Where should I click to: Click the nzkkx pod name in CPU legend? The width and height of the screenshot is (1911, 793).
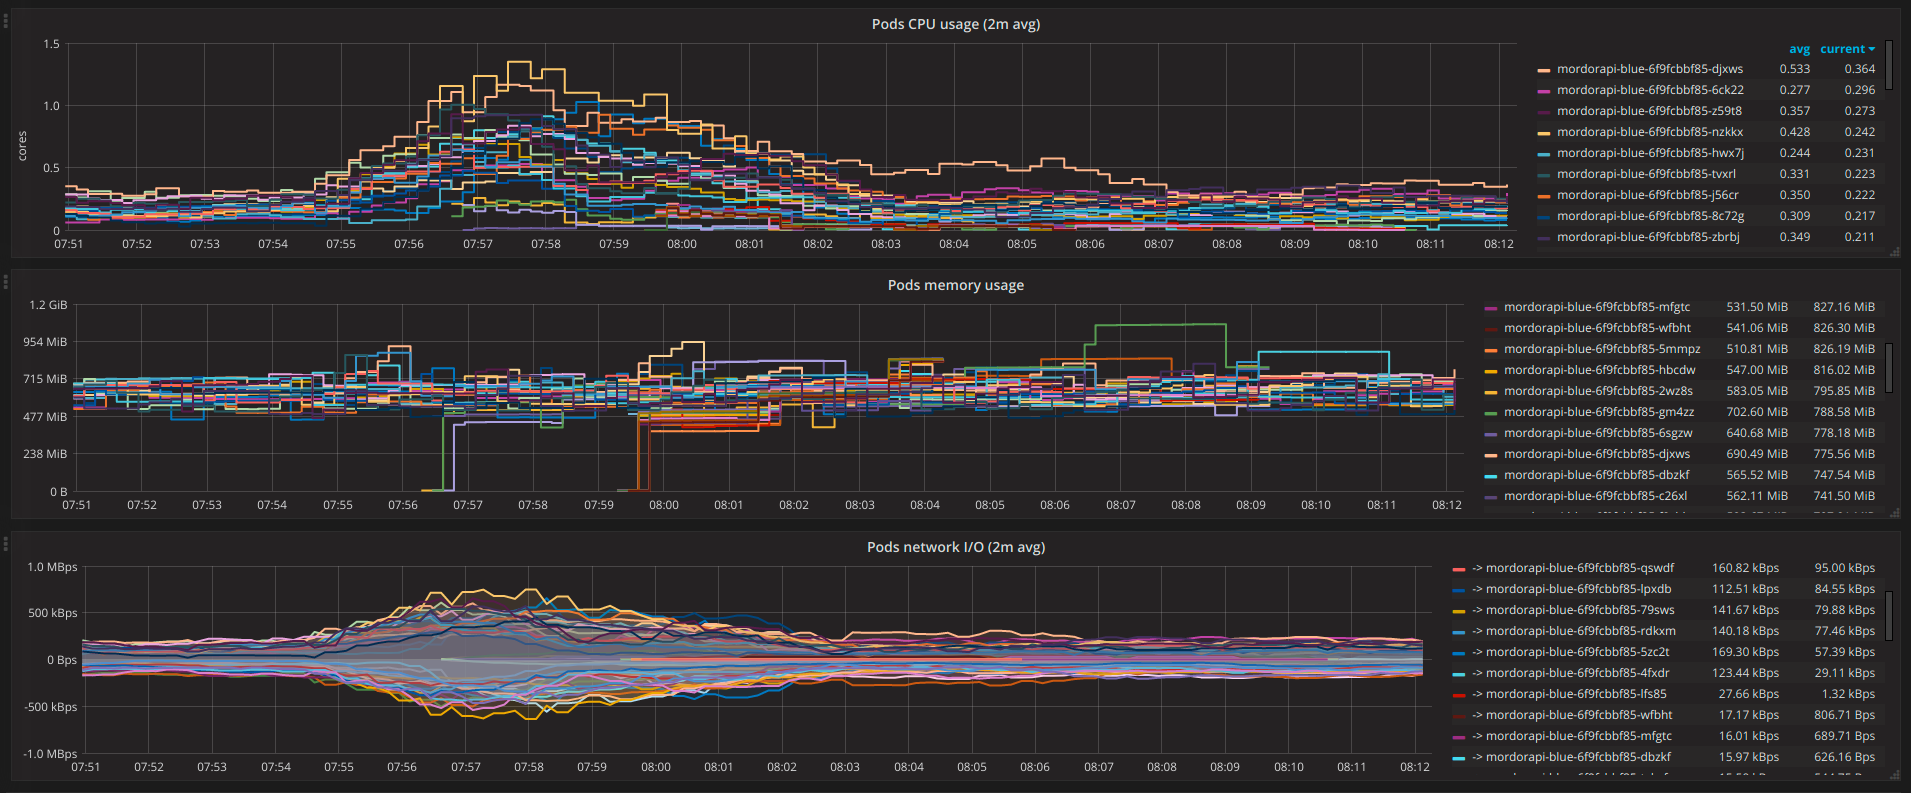(1649, 132)
